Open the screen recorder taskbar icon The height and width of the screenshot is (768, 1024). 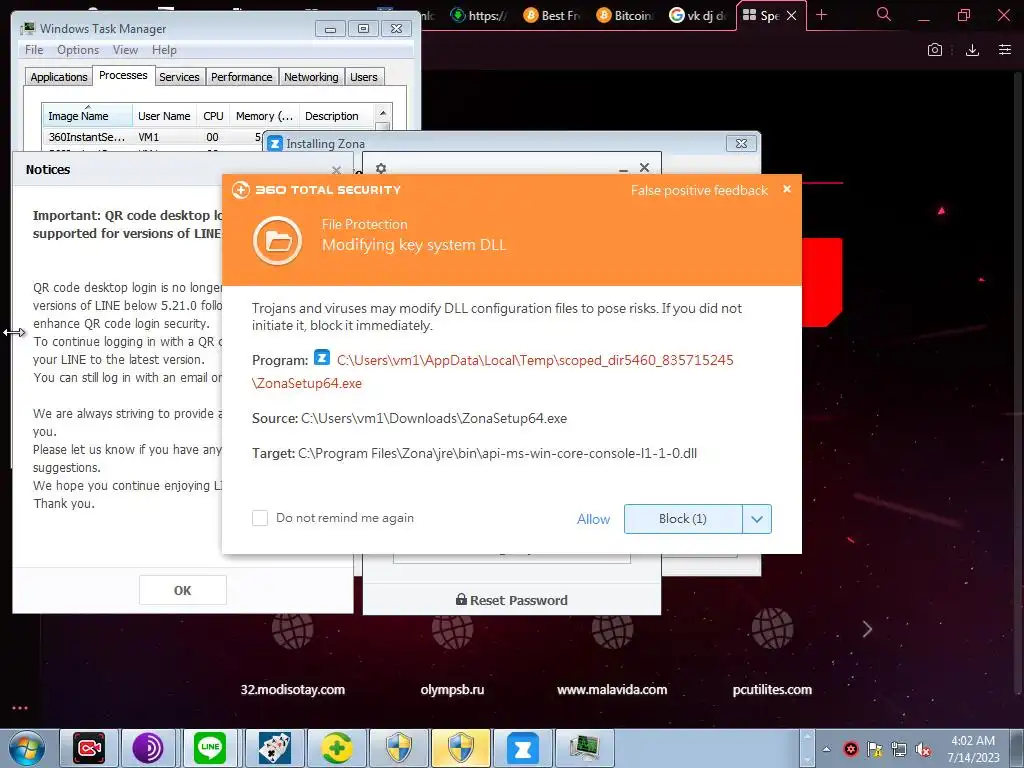tap(89, 748)
